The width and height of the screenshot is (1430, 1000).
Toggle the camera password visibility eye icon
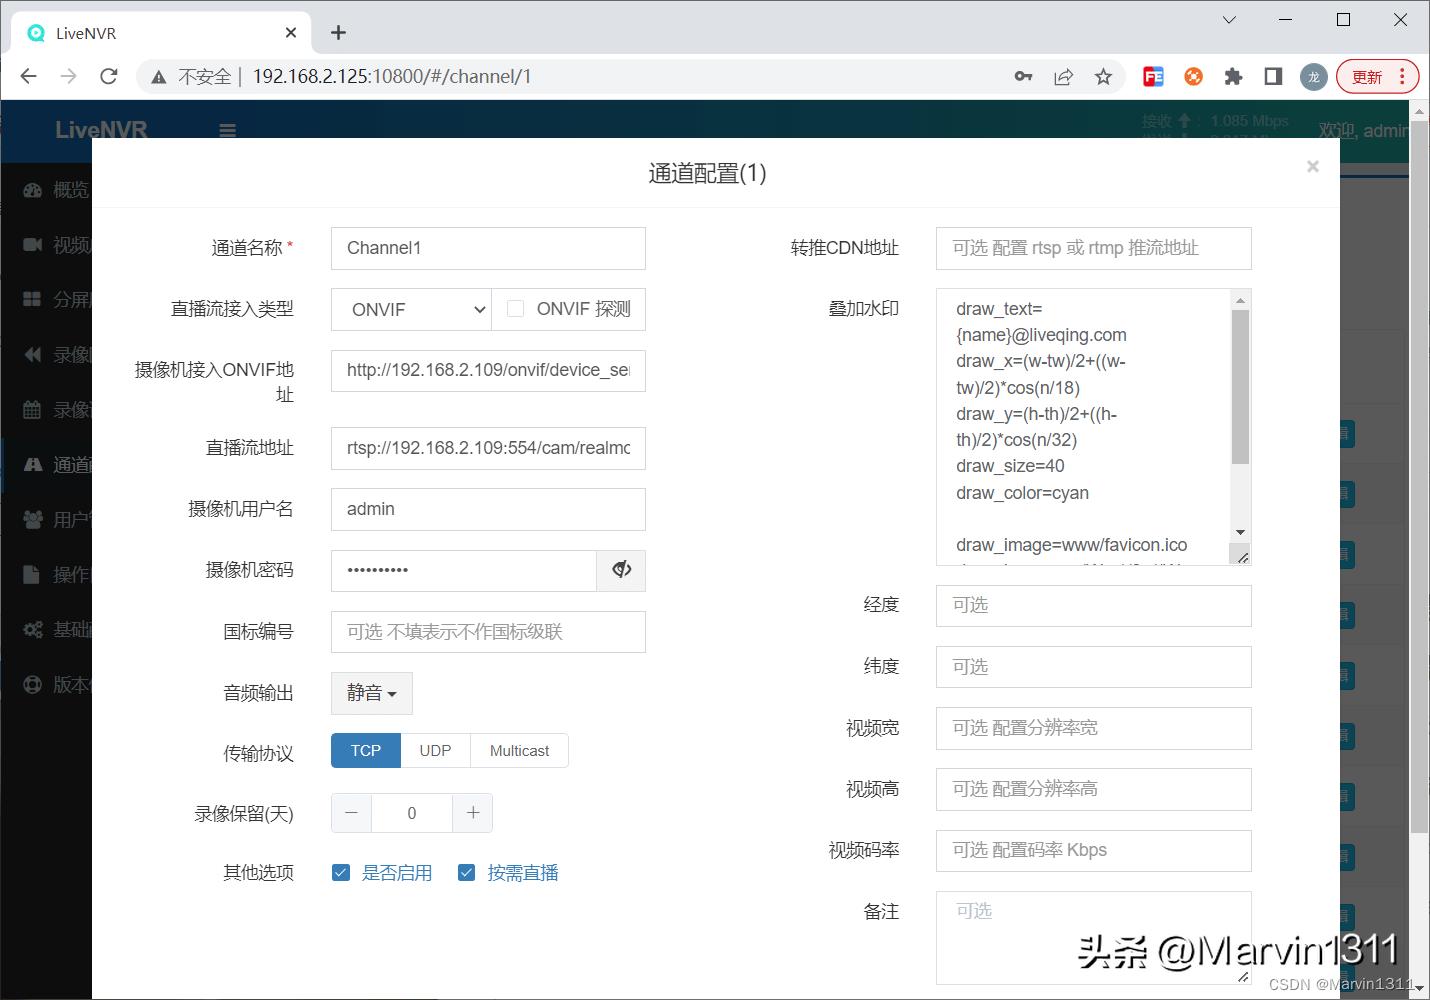click(621, 570)
